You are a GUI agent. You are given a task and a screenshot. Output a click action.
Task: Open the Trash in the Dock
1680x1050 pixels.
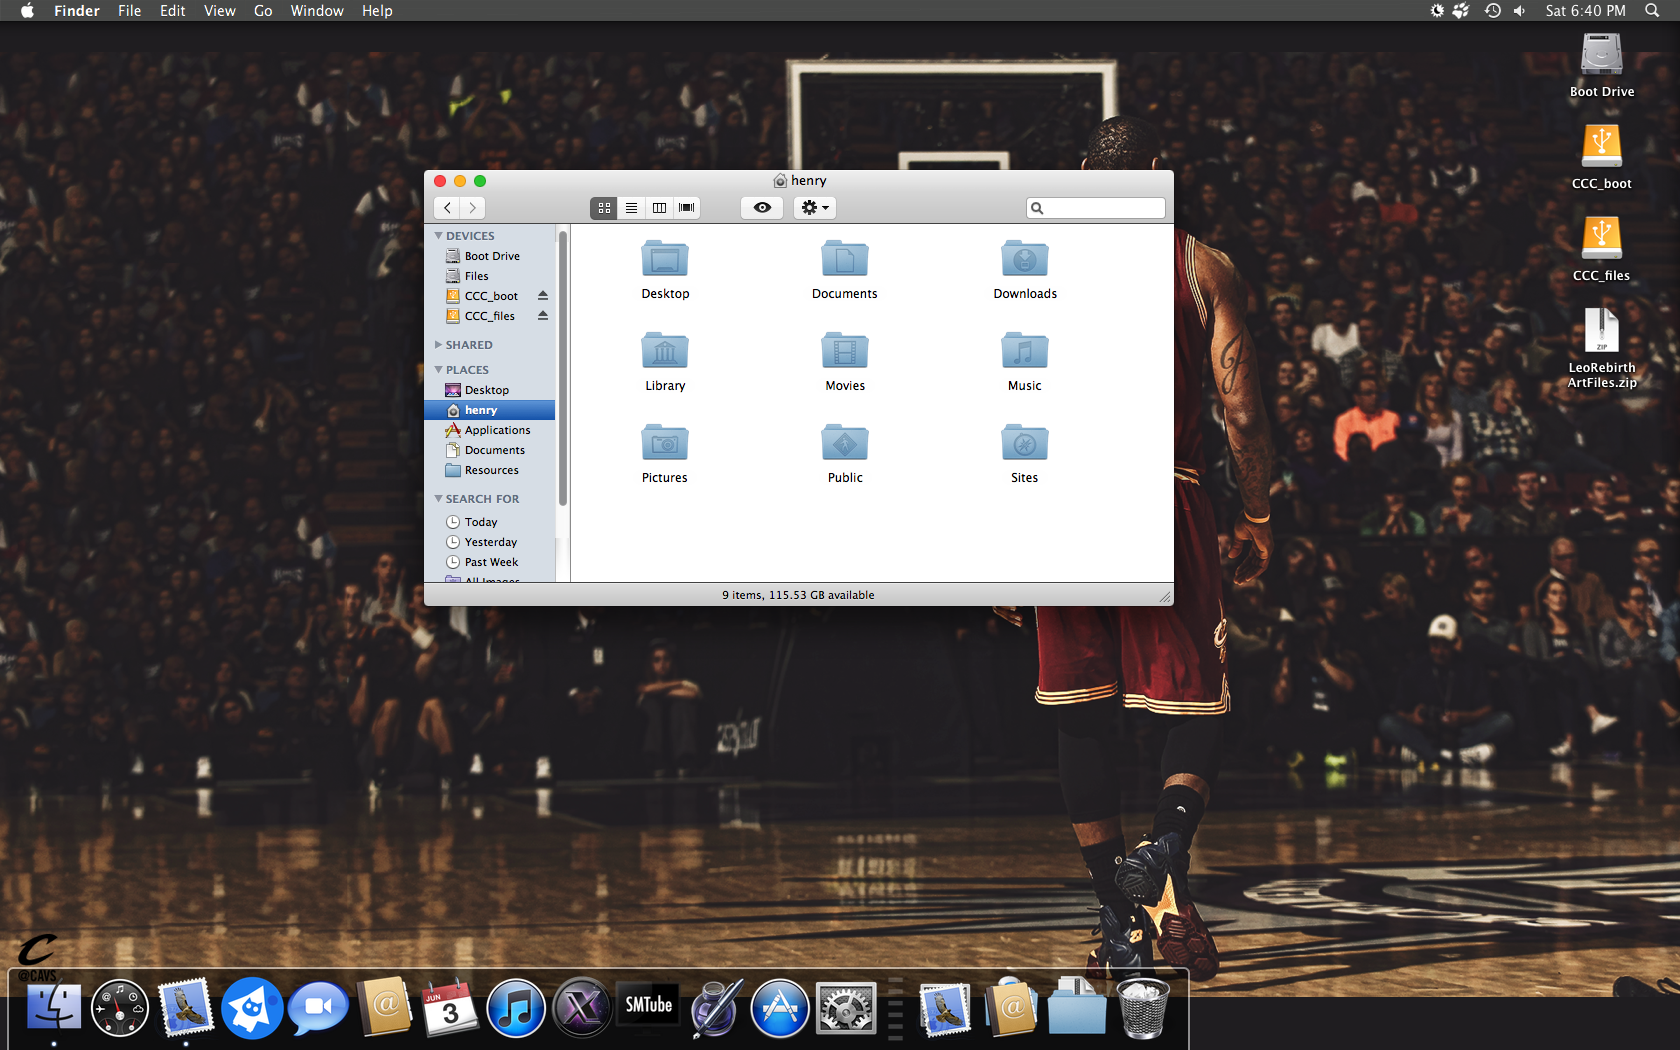pyautogui.click(x=1142, y=1008)
